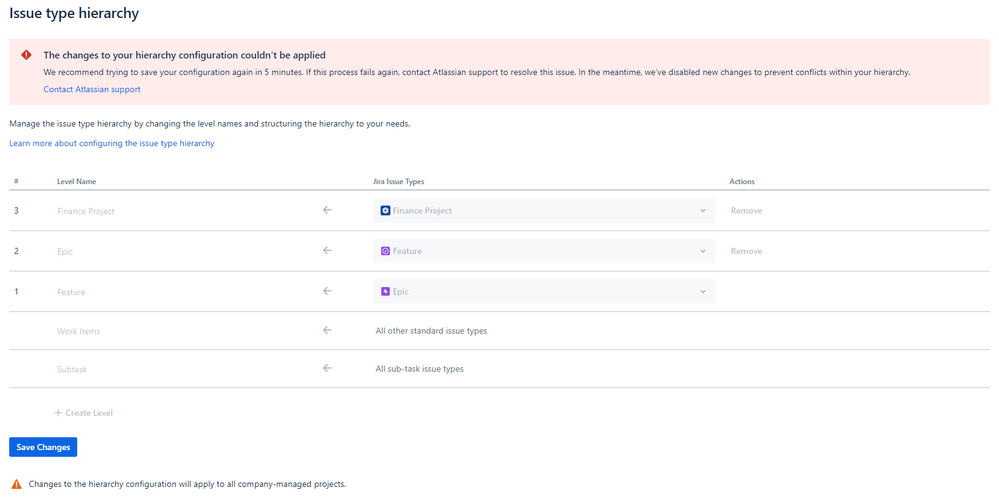
Task: Click Create Level
Action: (83, 413)
